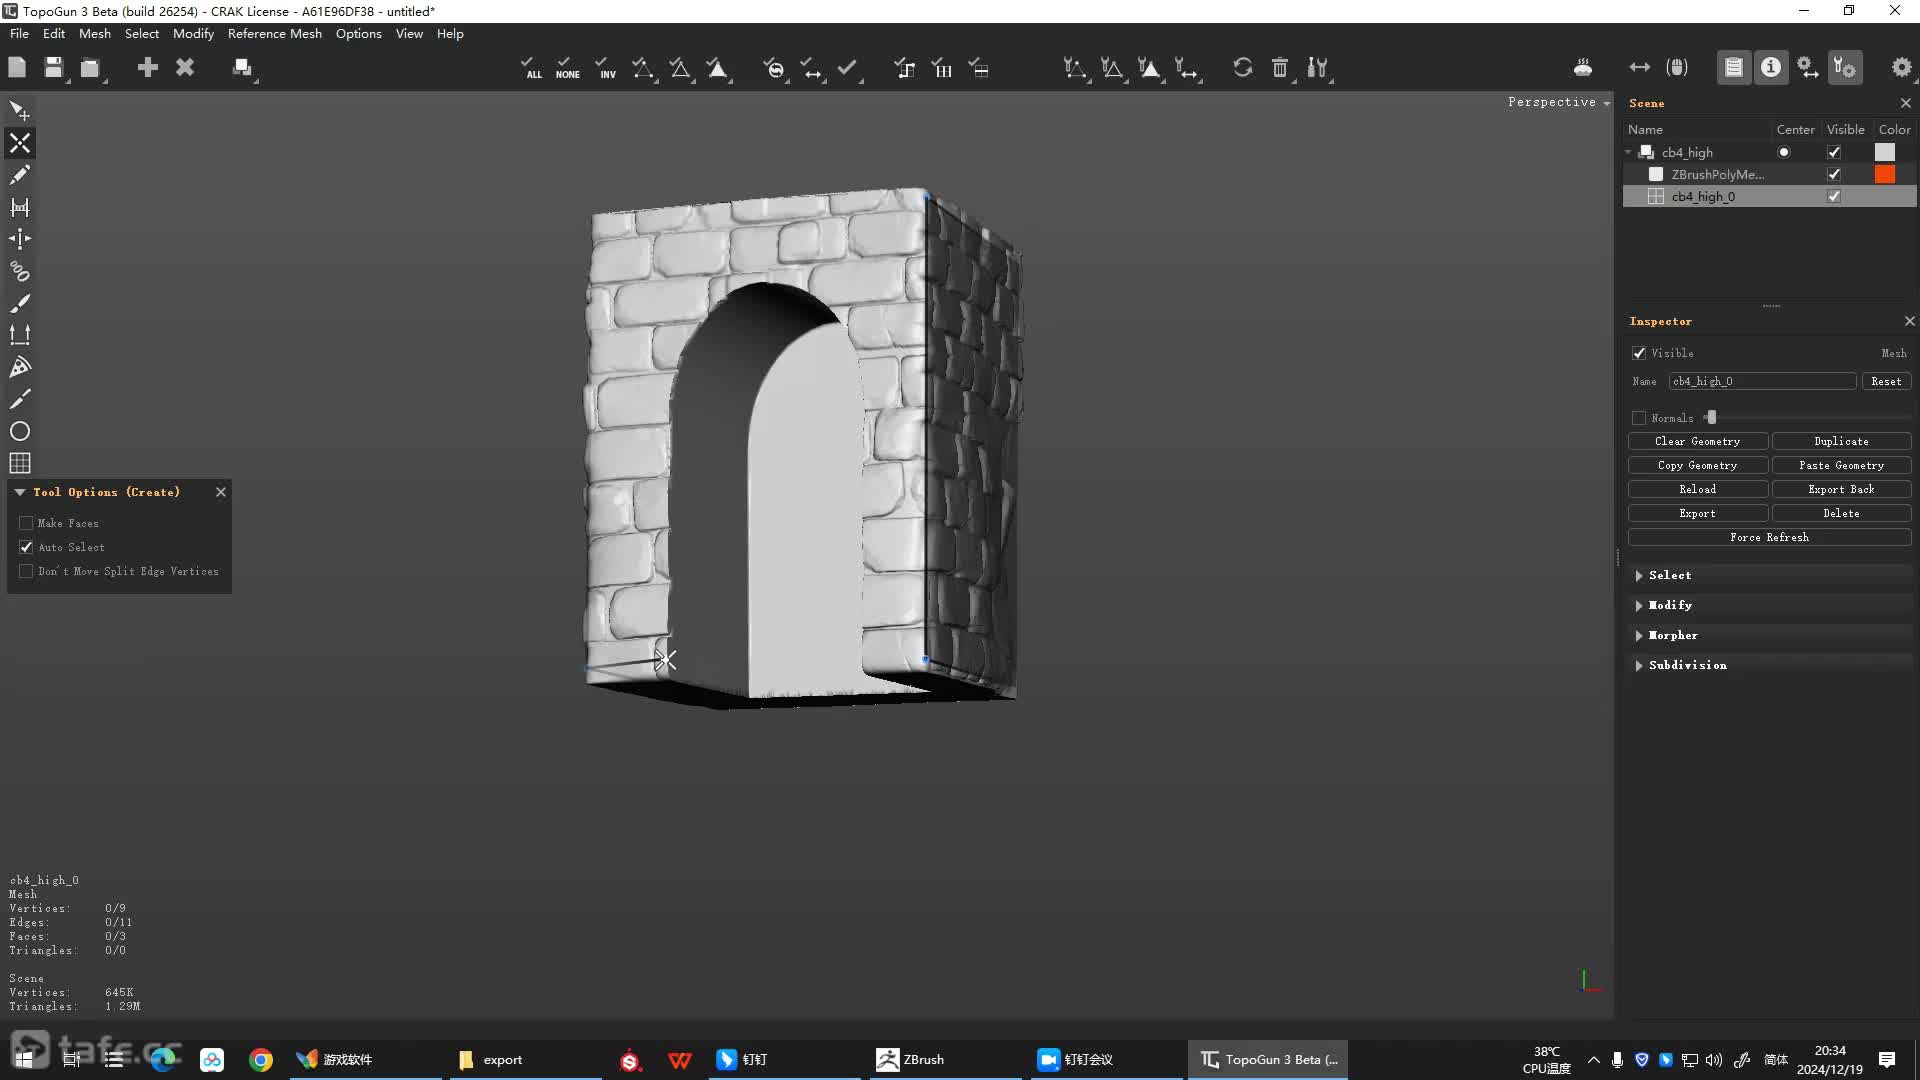
Task: Click the Reset button
Action: [1886, 381]
